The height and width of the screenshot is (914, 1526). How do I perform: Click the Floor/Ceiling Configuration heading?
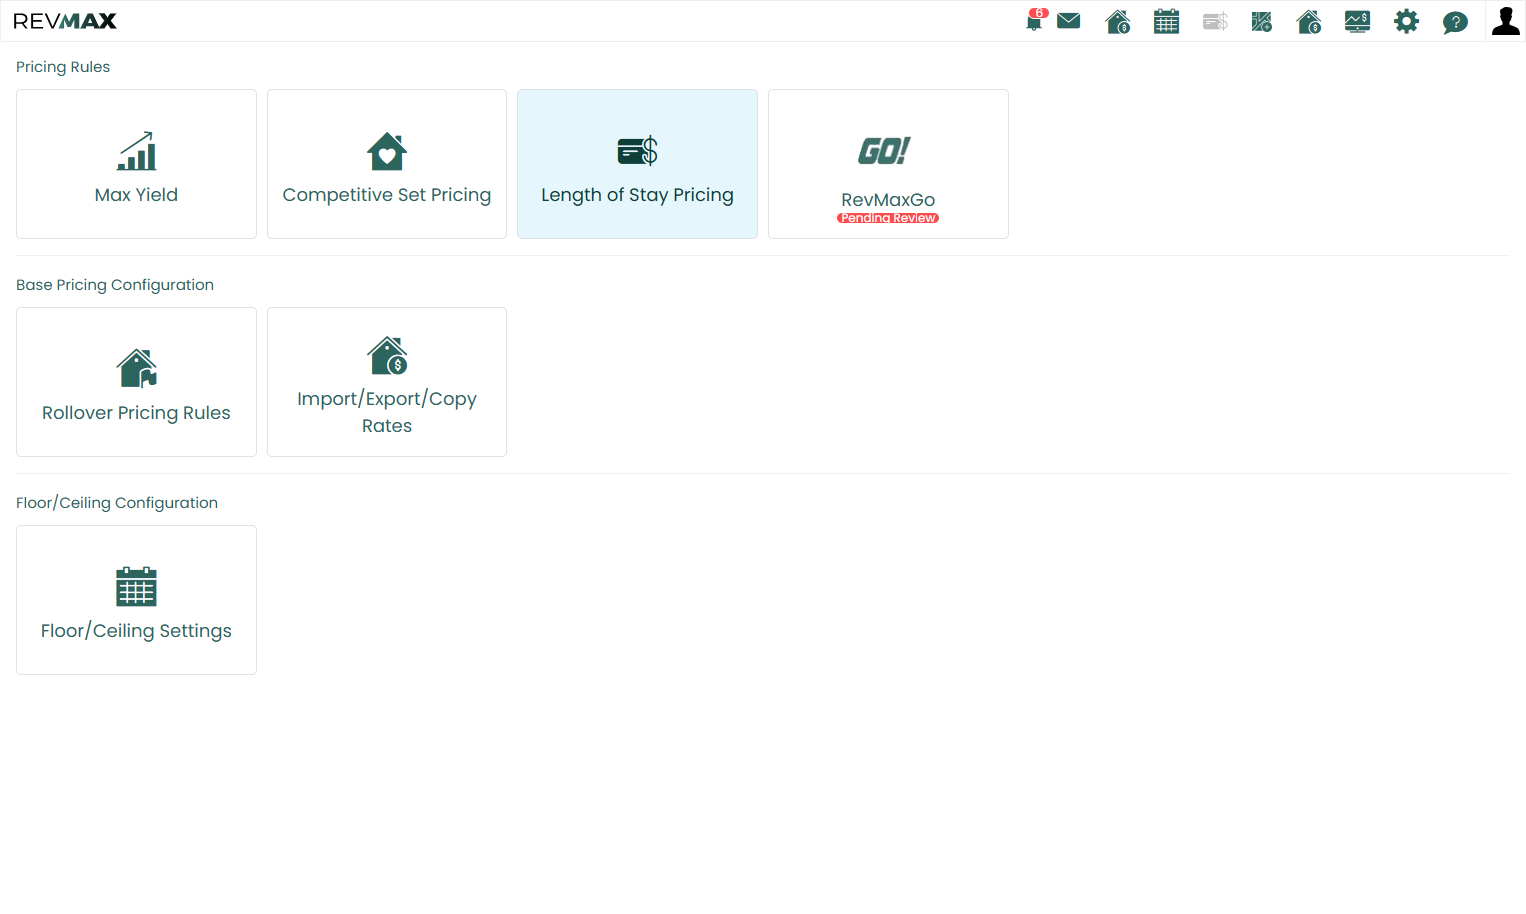117,503
